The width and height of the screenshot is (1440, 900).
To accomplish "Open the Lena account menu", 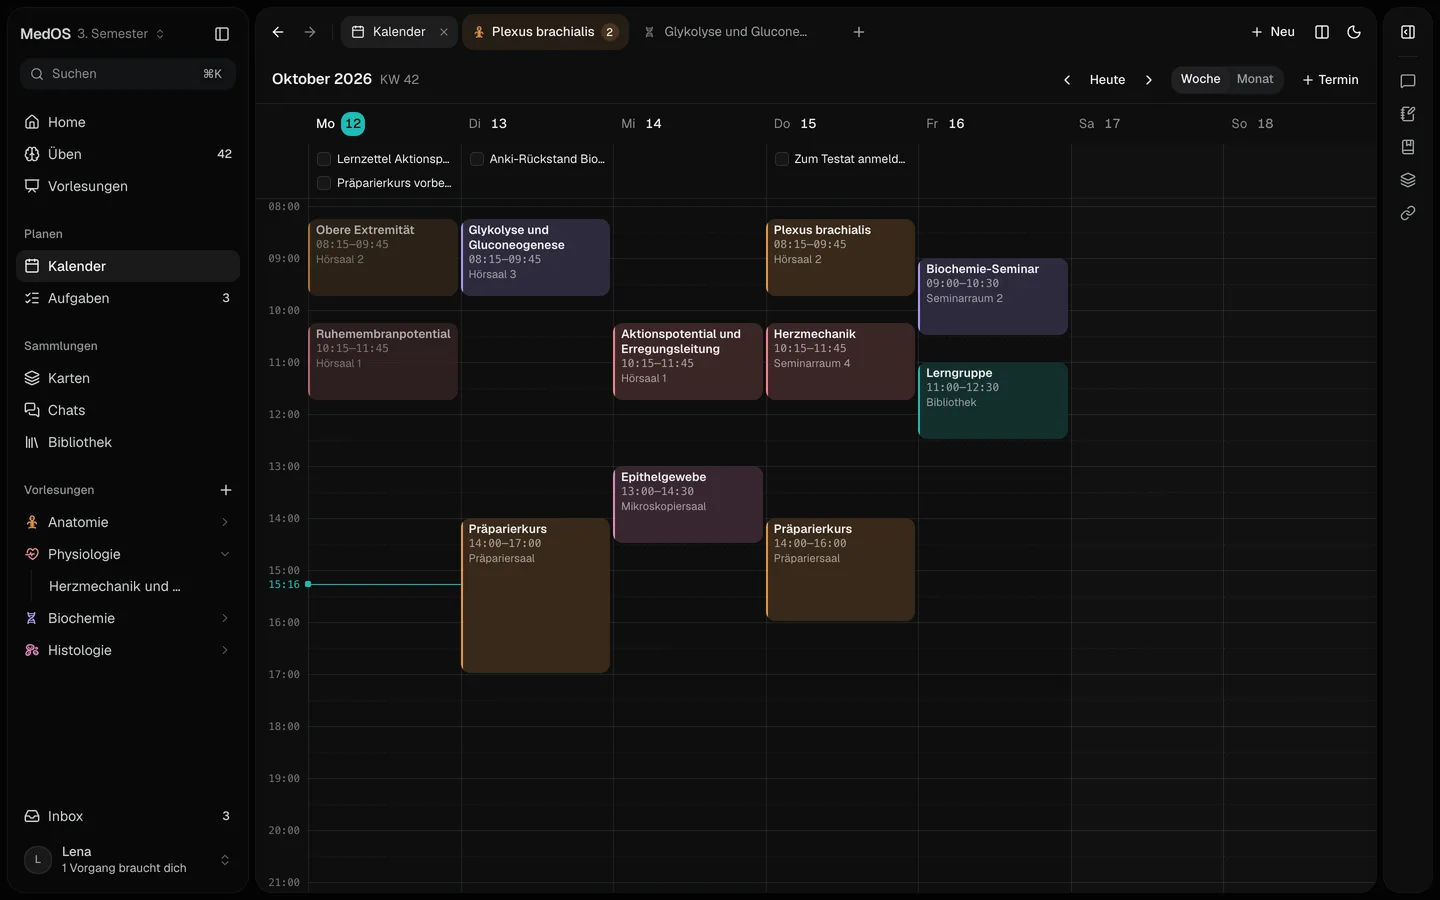I will click(x=128, y=860).
